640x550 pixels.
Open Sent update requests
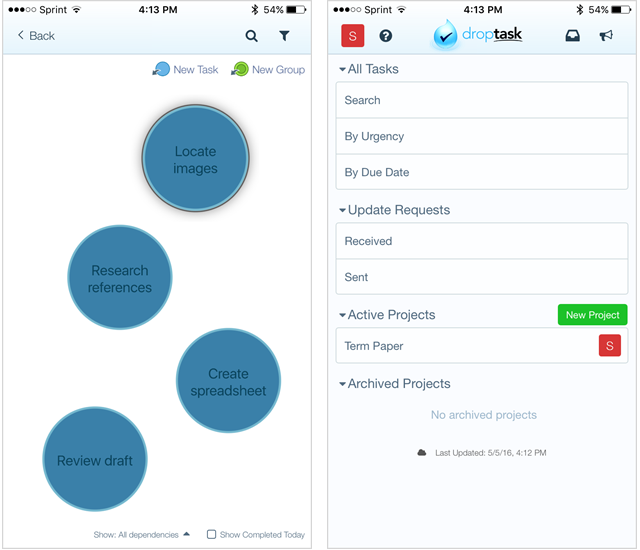pos(482,277)
